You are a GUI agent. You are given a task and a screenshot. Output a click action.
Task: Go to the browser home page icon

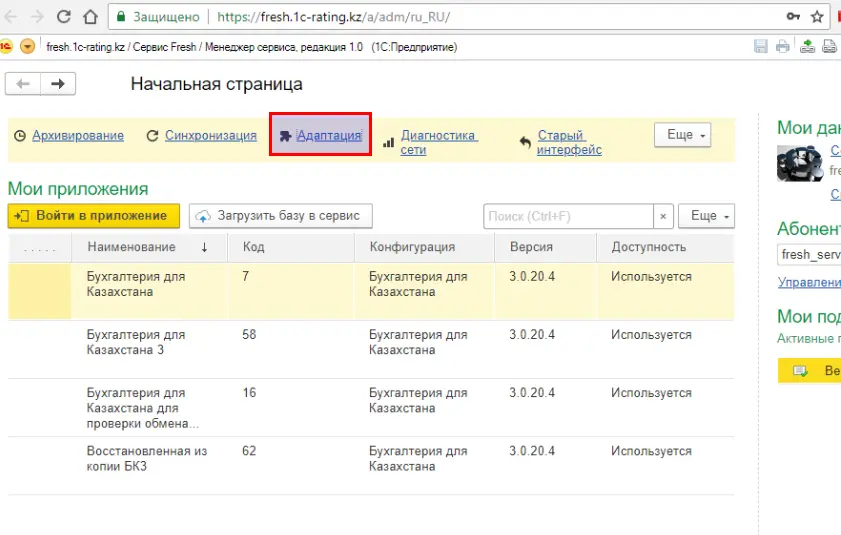point(90,17)
